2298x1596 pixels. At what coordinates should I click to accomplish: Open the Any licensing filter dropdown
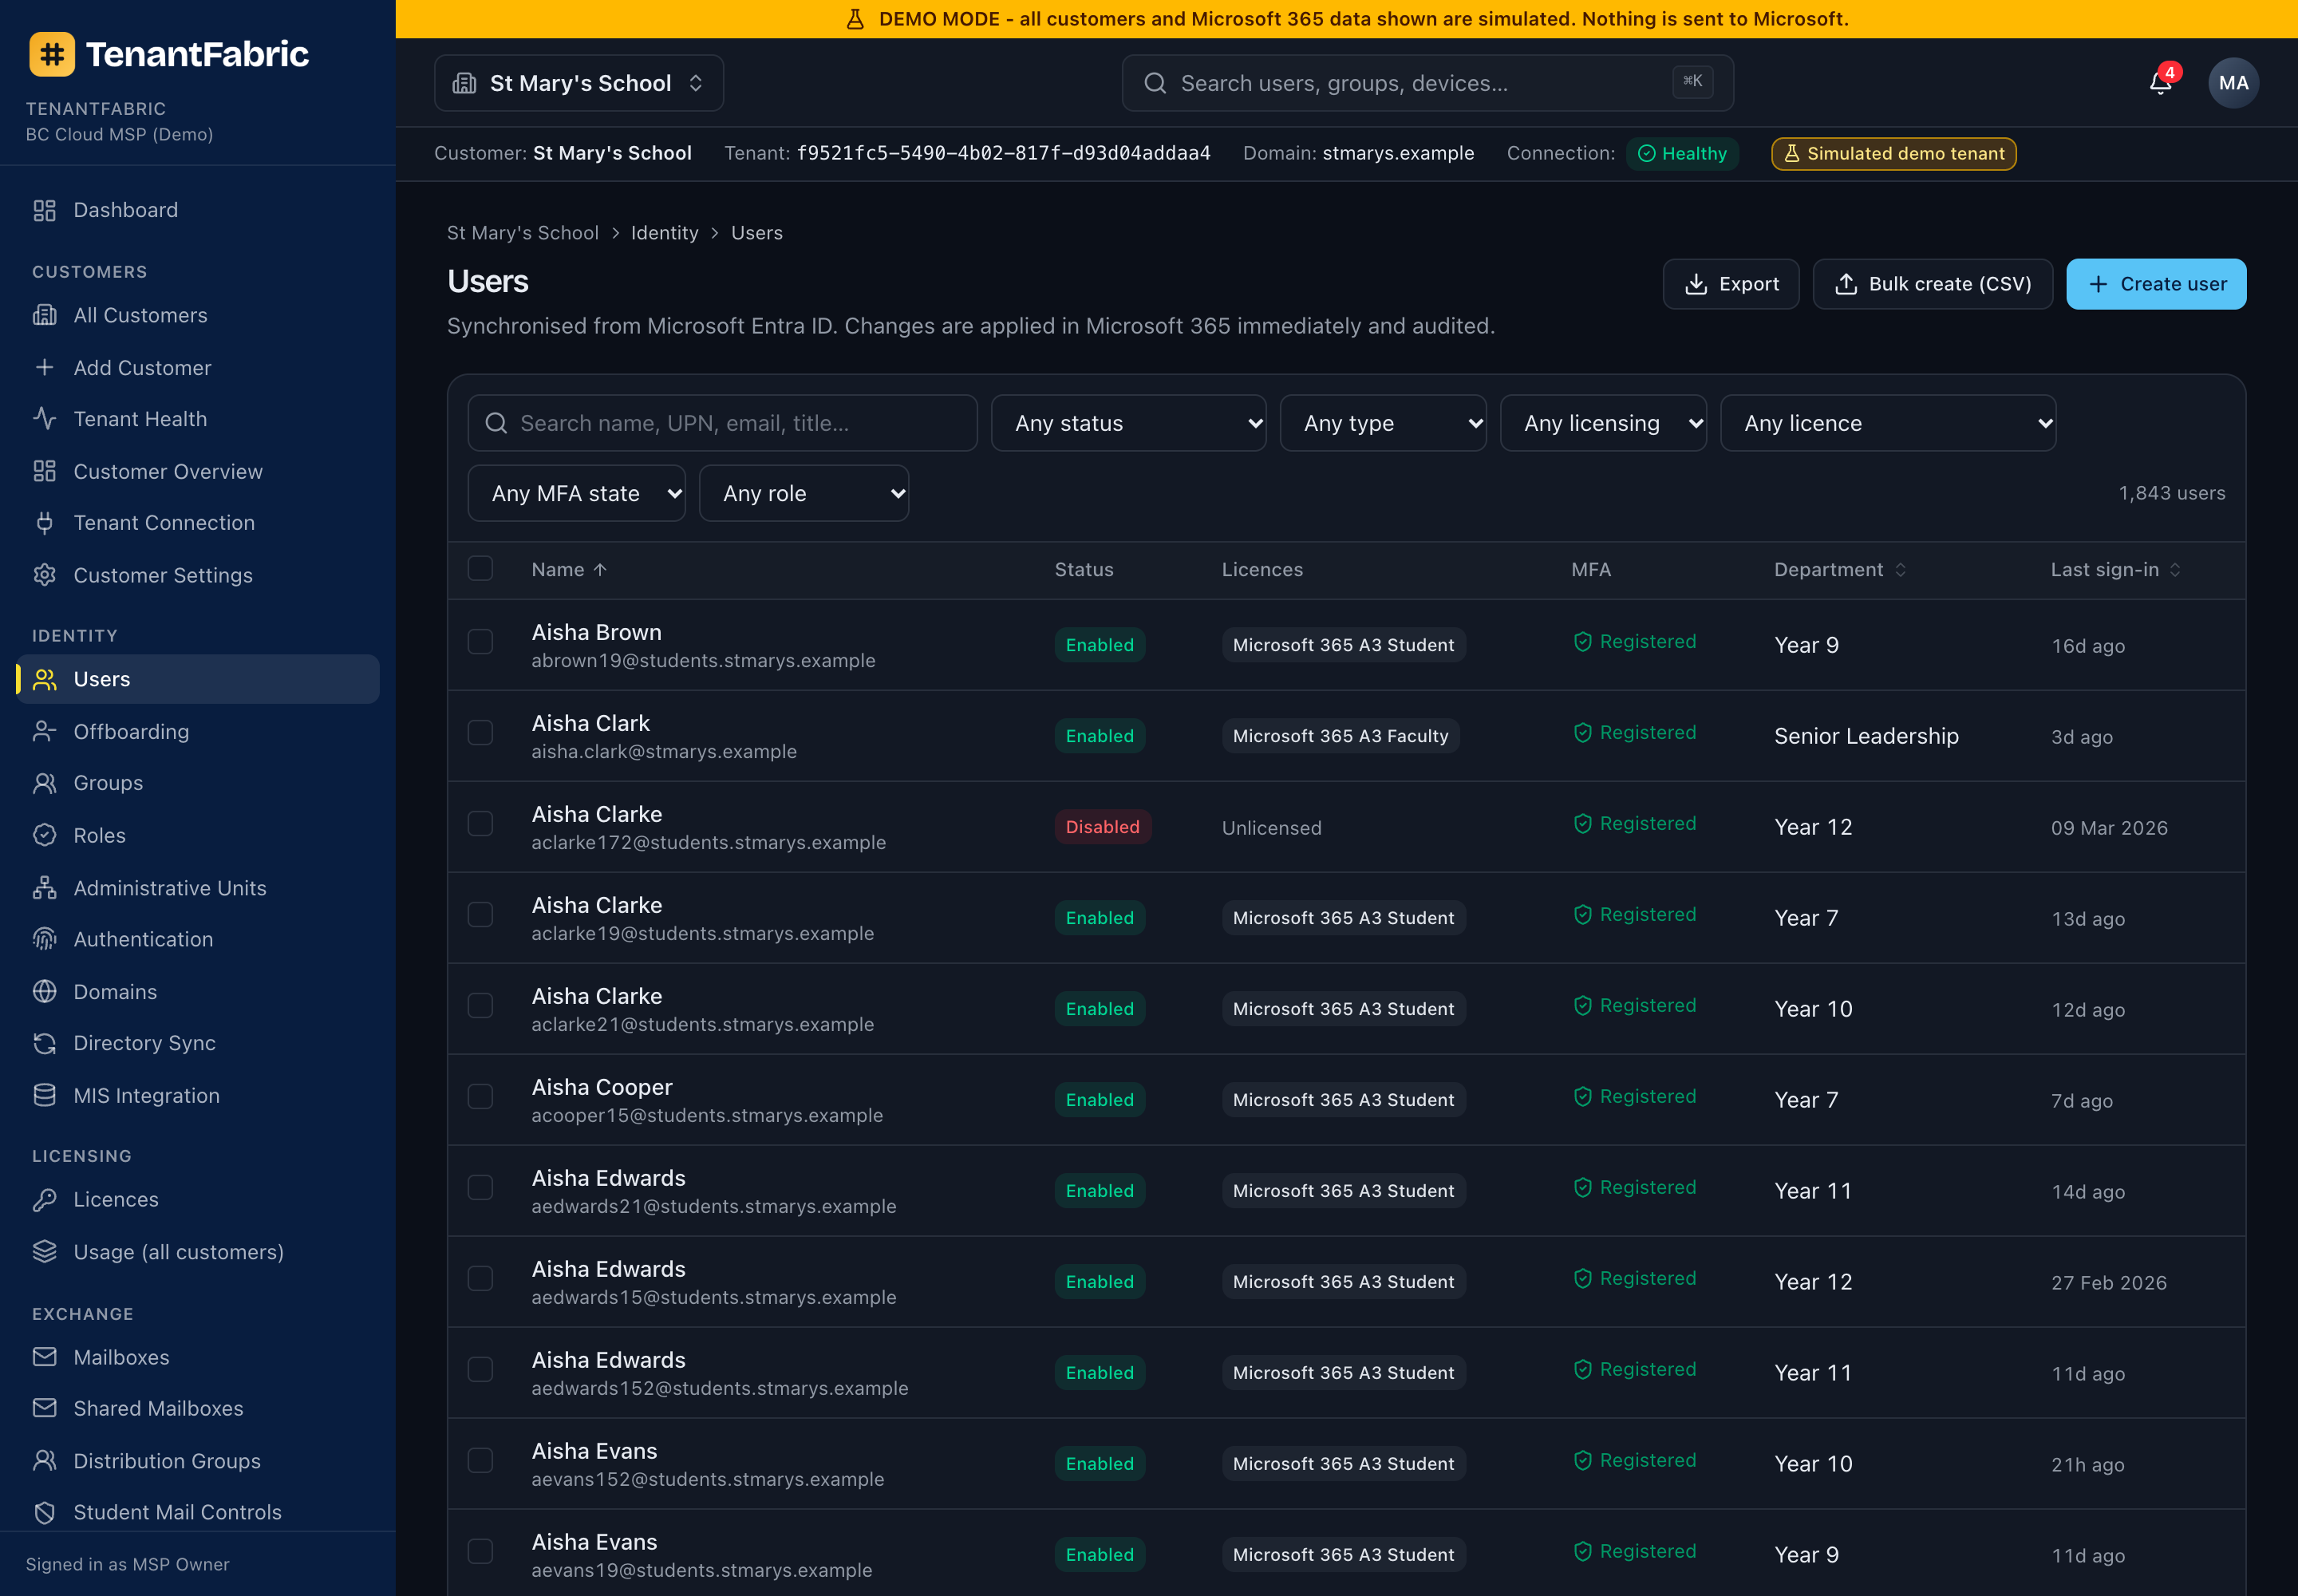pos(1603,423)
